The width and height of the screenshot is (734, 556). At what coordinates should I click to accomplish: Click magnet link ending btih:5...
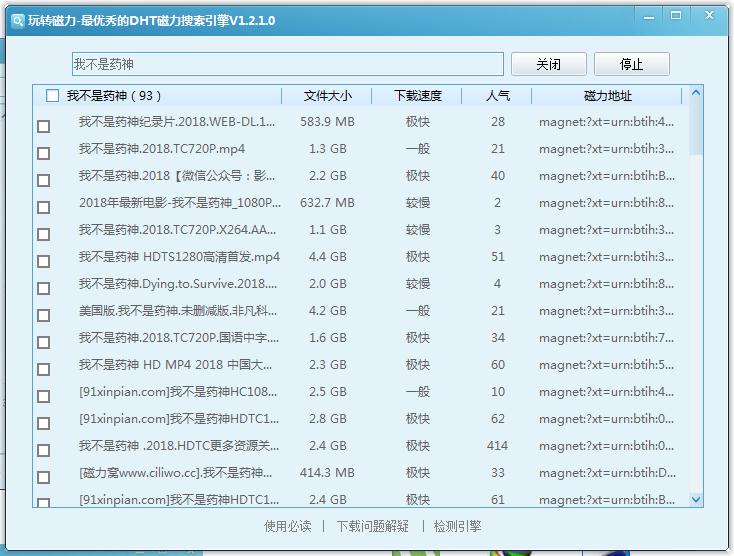pos(607,365)
